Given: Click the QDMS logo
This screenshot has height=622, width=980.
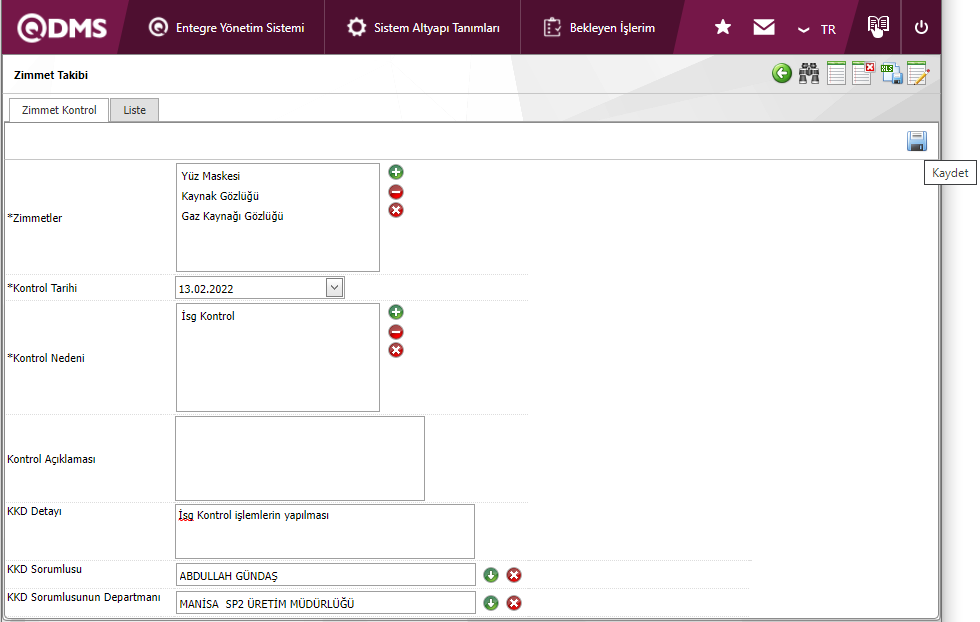Looking at the screenshot, I should (x=62, y=28).
